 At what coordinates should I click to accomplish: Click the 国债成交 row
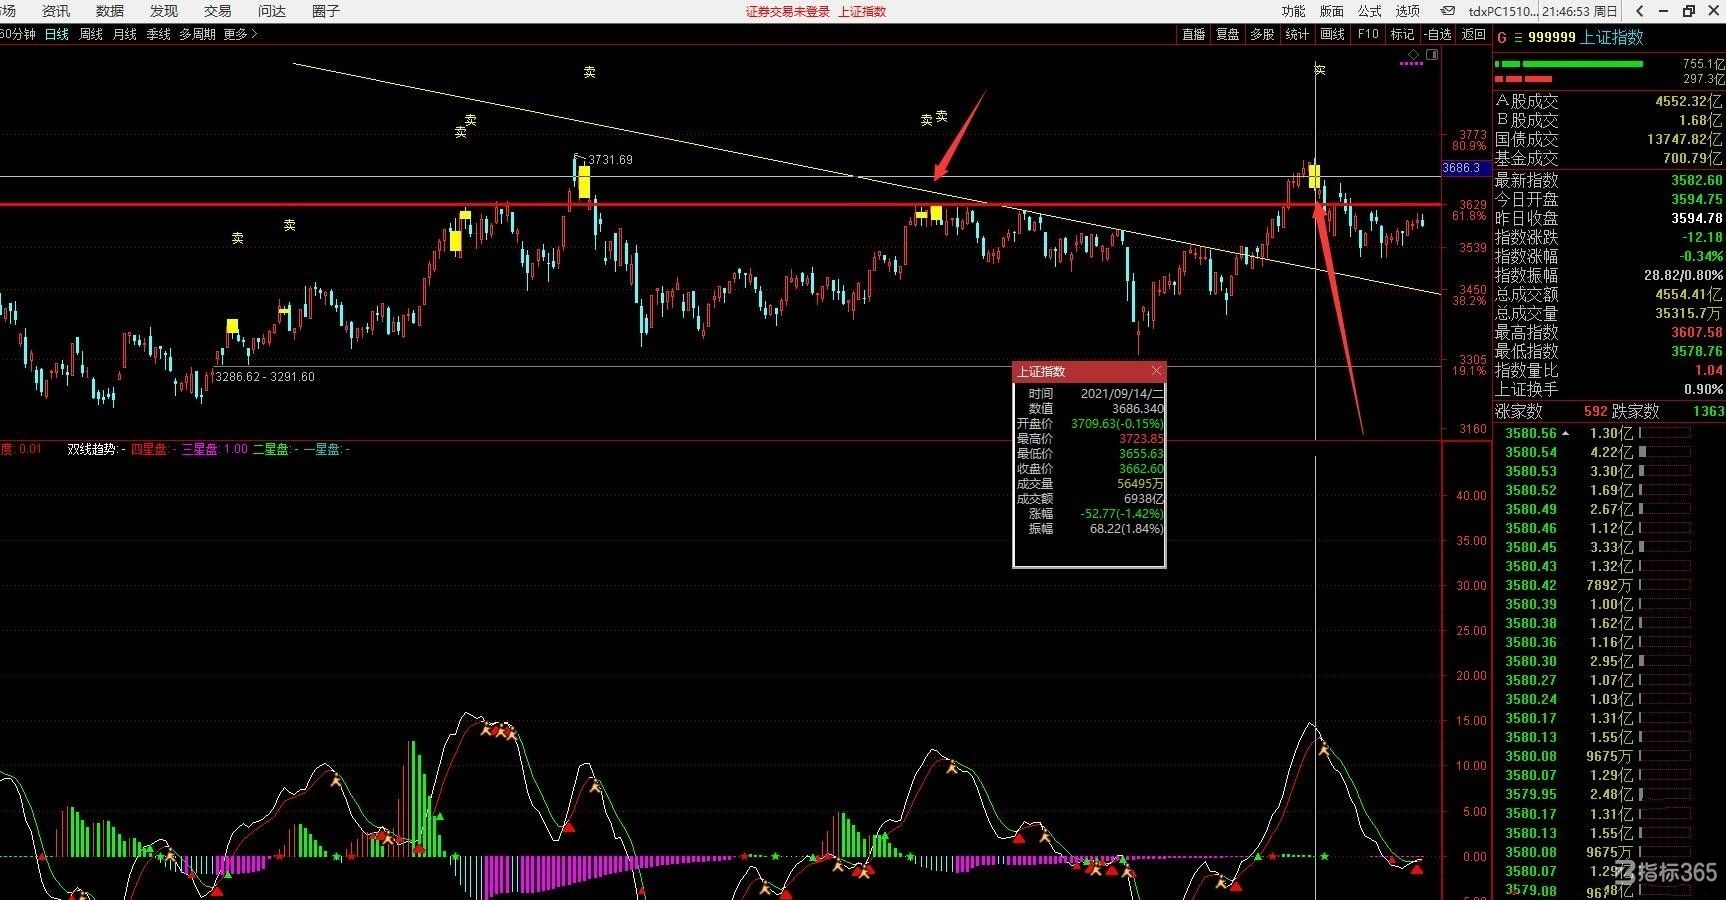coord(1609,139)
